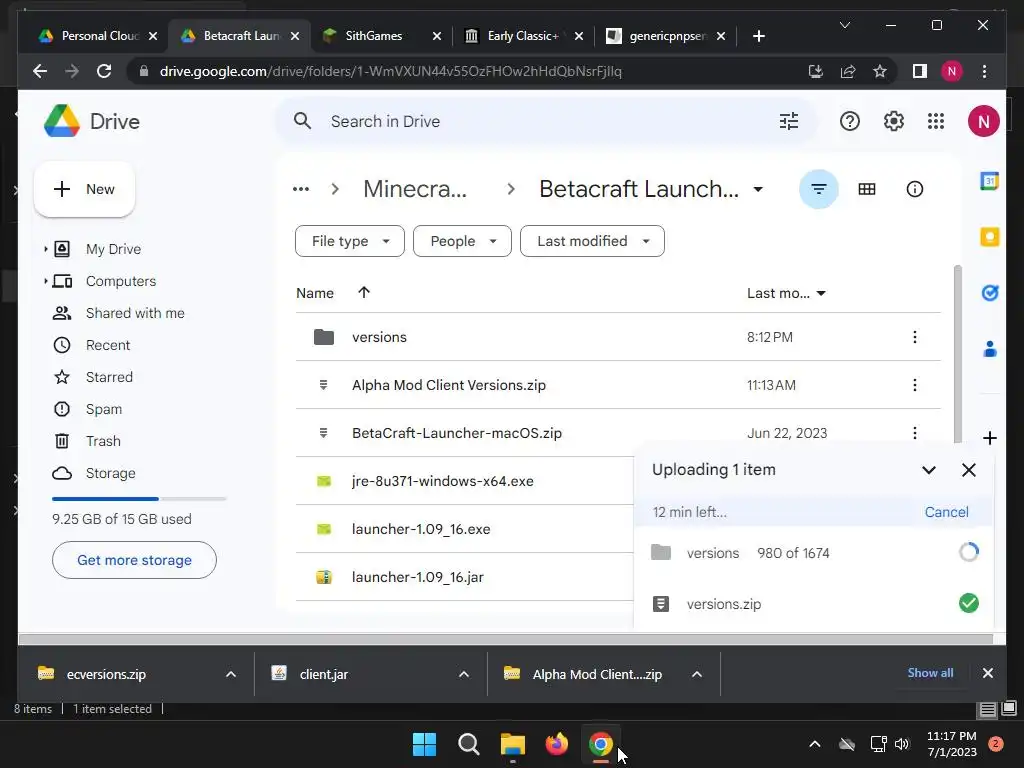Get add-ons plus icon

(989, 438)
